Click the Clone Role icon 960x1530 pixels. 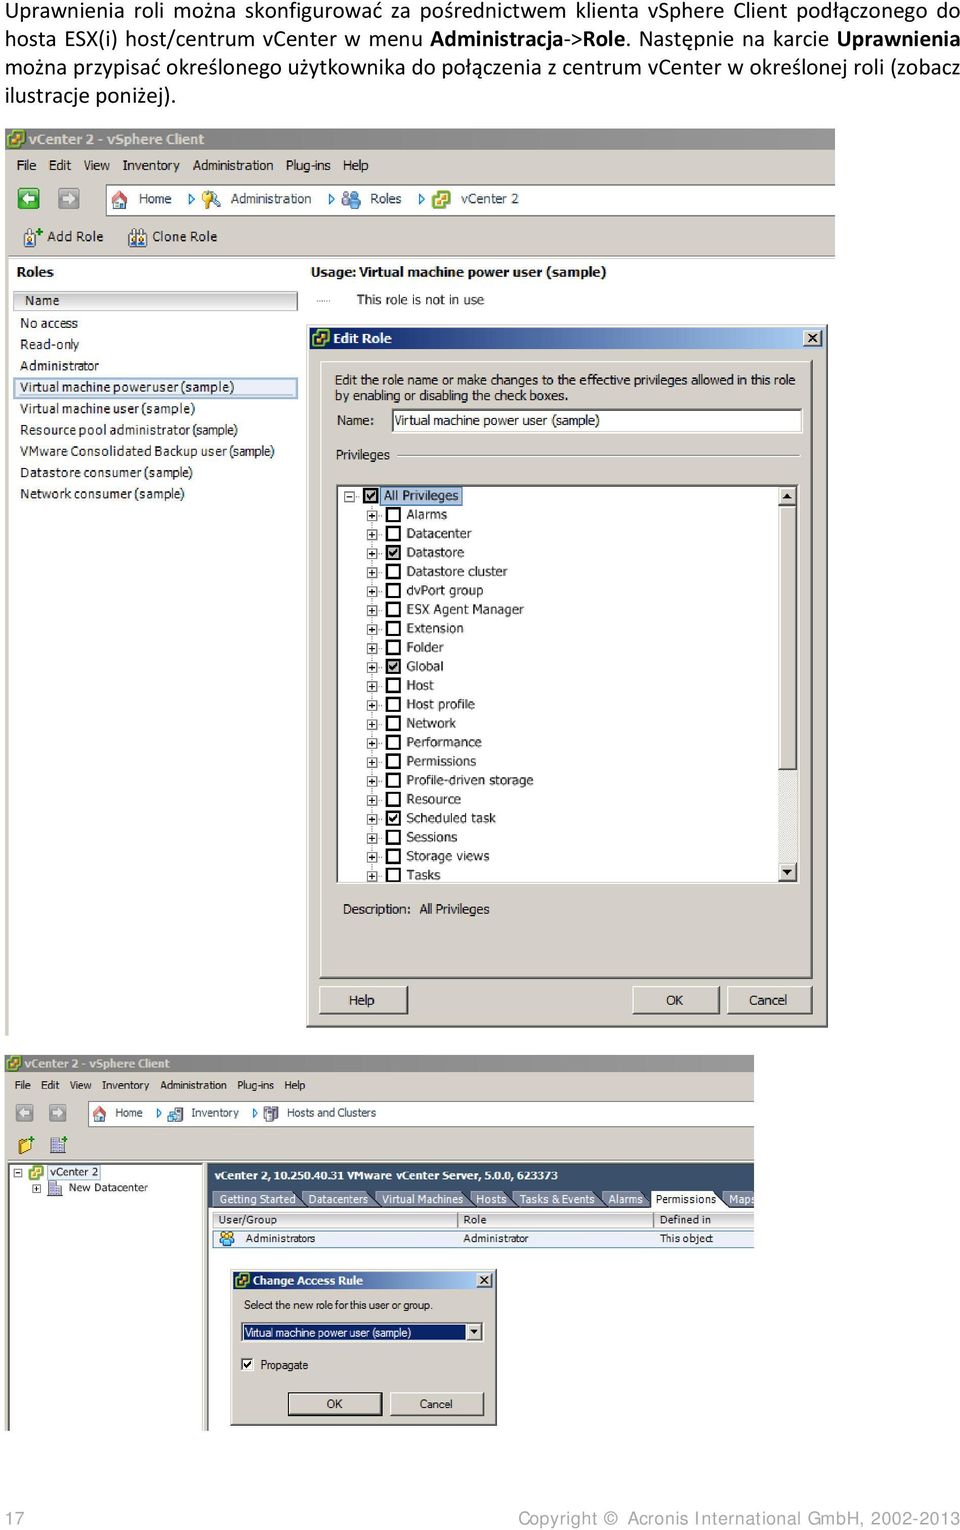[x=137, y=237]
